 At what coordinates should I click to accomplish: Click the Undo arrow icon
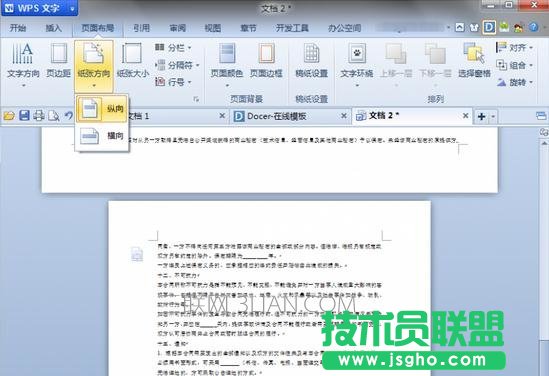click(68, 116)
